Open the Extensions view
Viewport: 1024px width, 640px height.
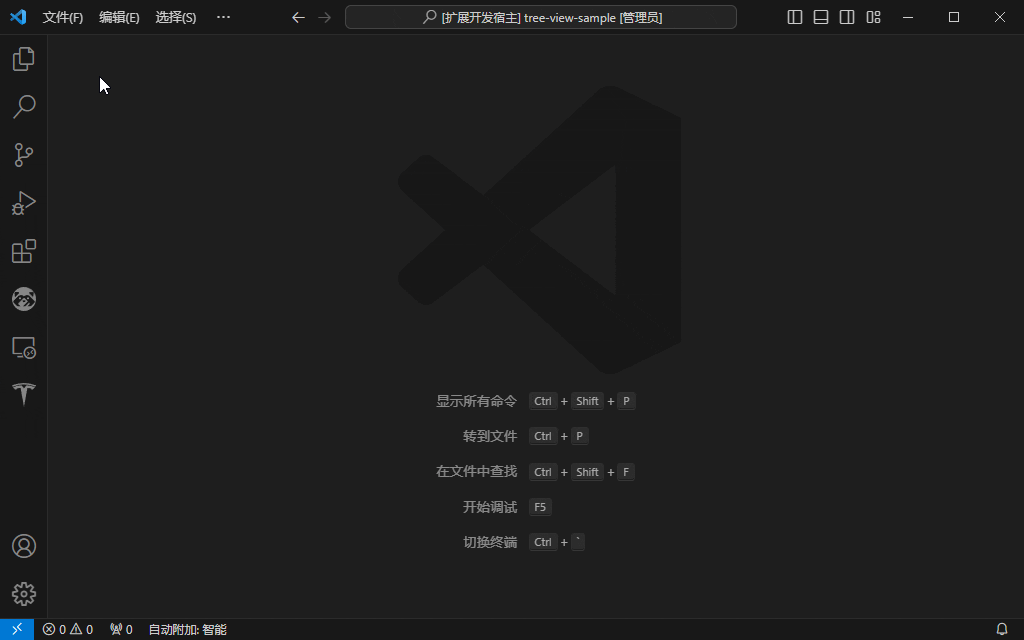23,251
